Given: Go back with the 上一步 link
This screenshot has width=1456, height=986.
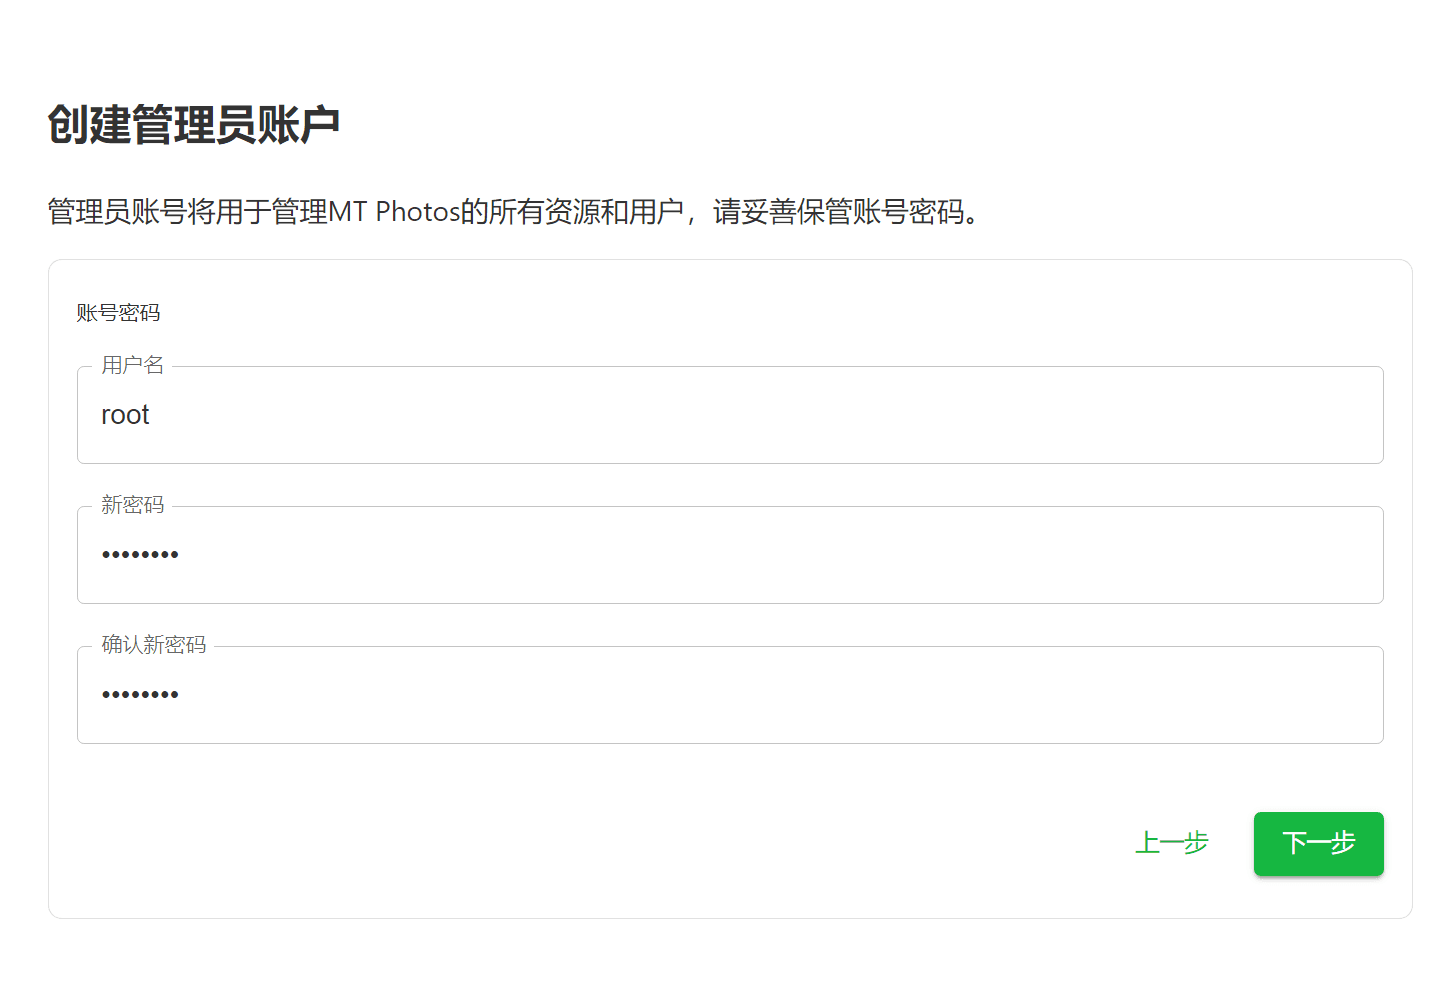Looking at the screenshot, I should point(1172,843).
